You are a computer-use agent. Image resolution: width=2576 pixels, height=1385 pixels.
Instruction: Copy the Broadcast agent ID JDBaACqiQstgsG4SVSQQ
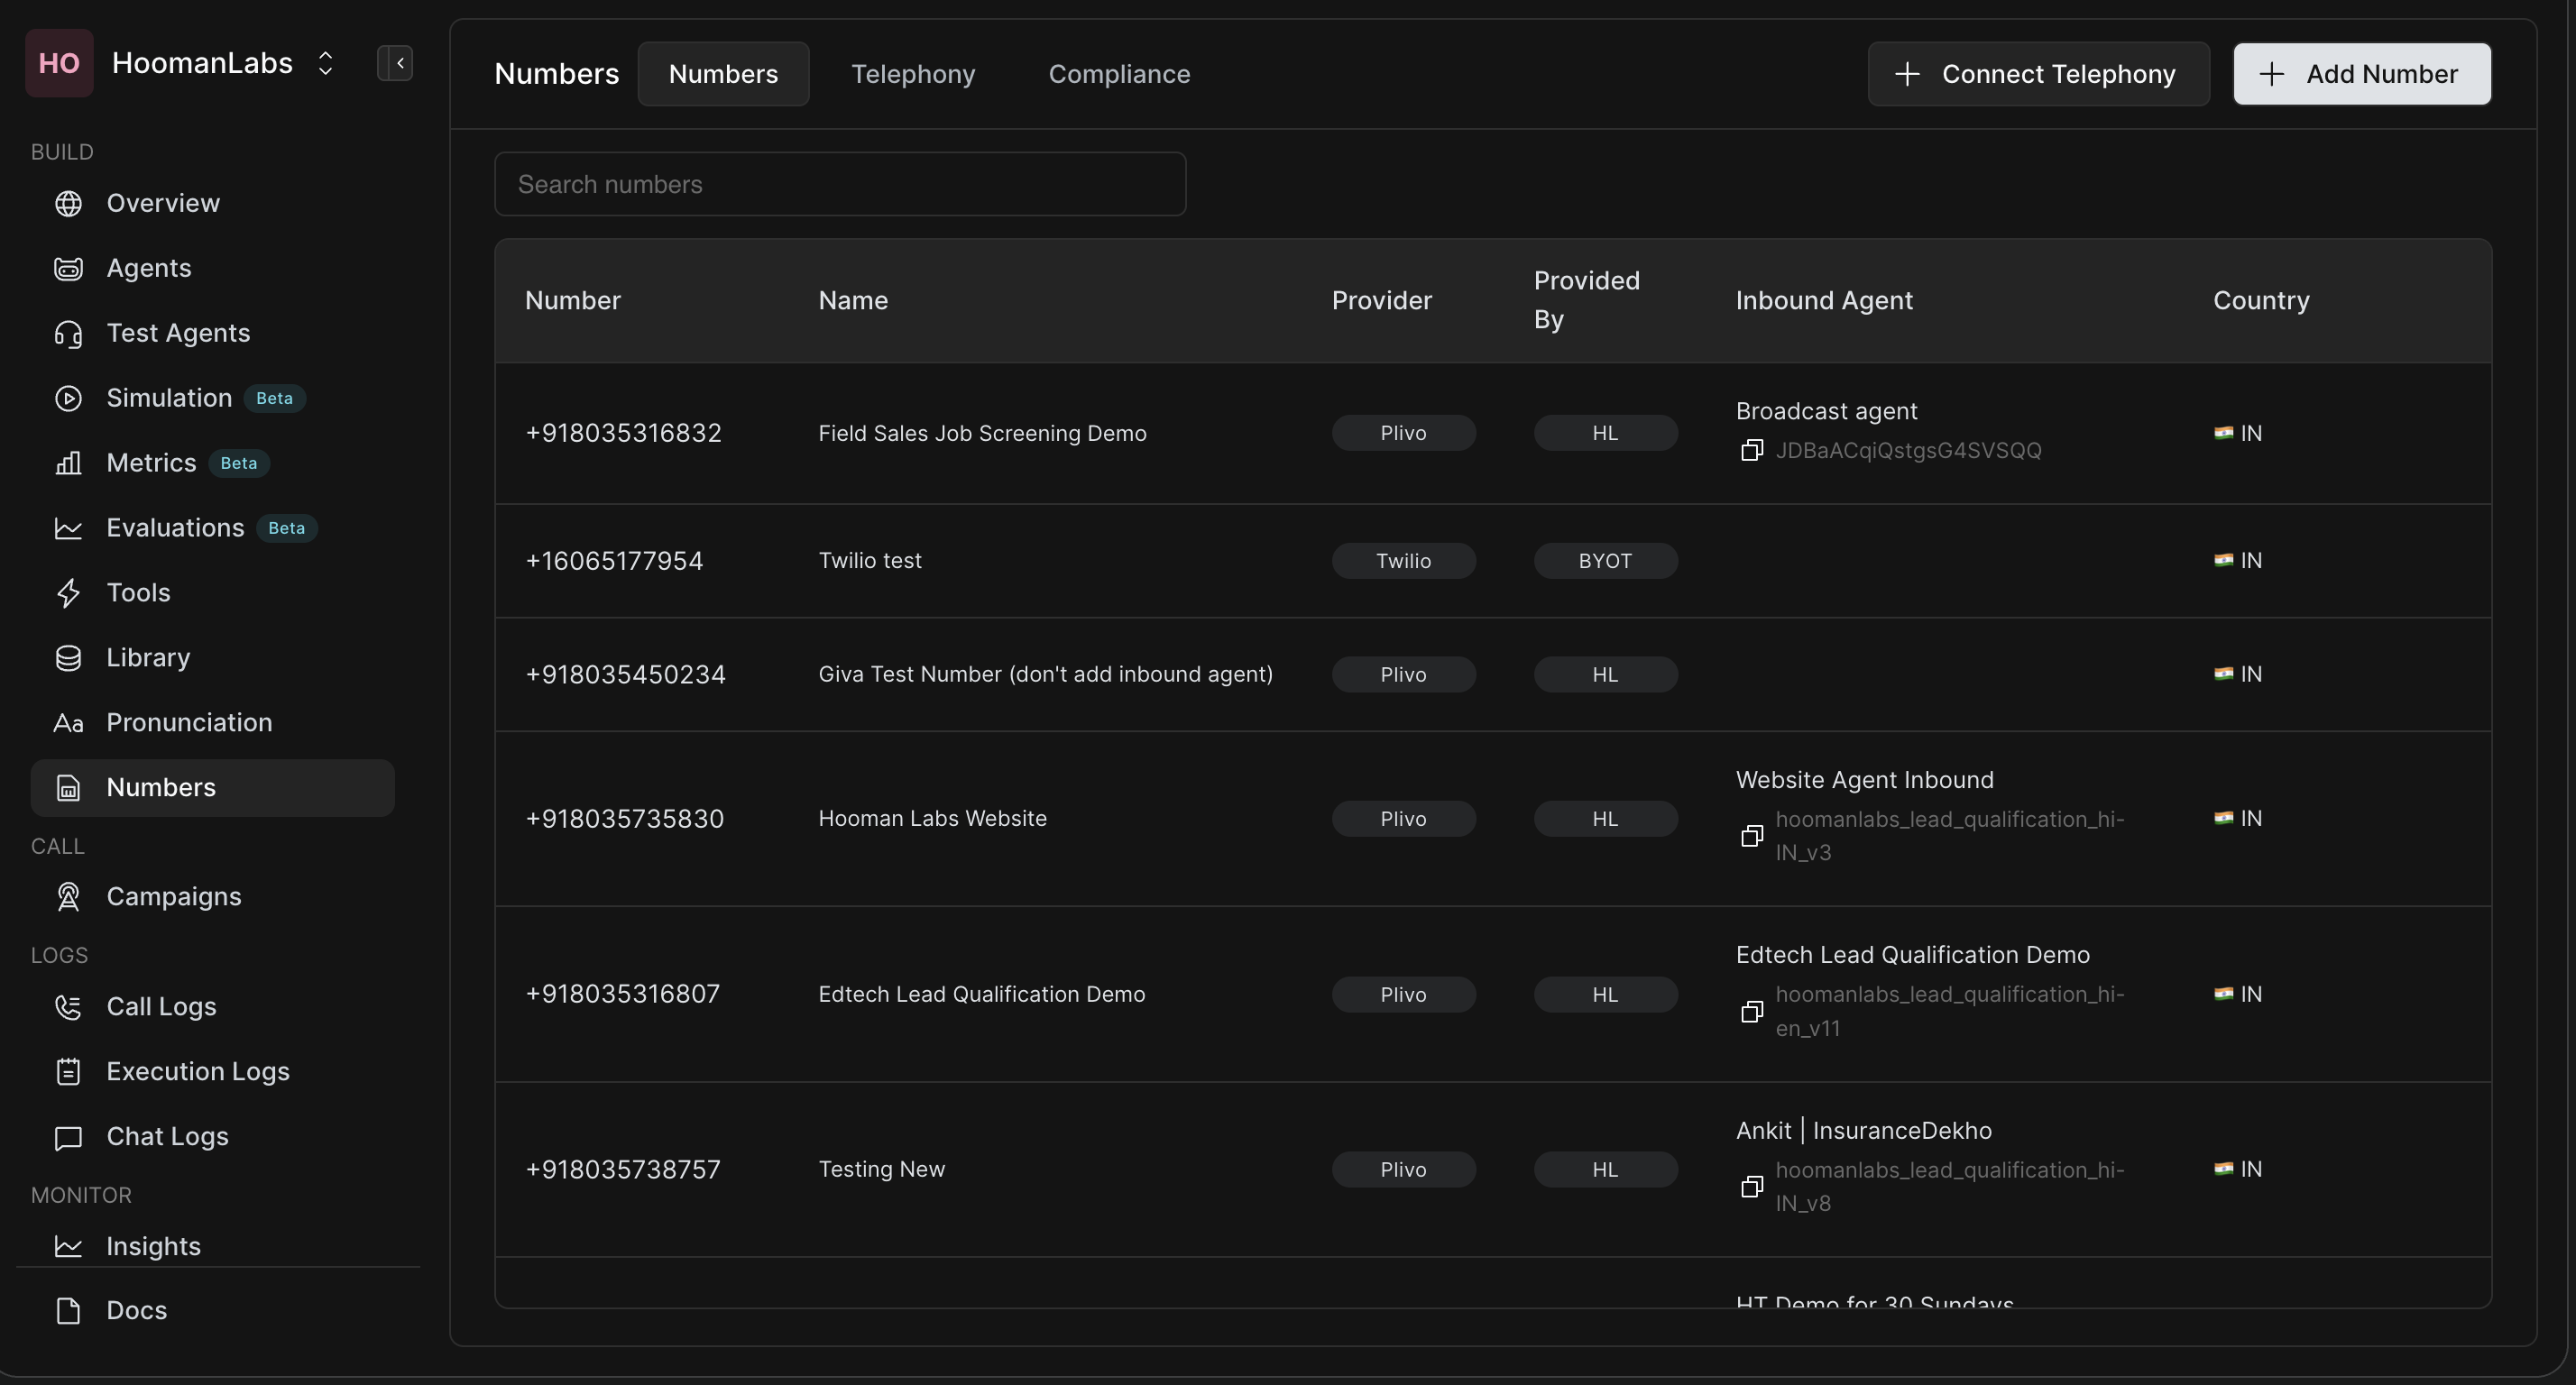(x=1751, y=451)
